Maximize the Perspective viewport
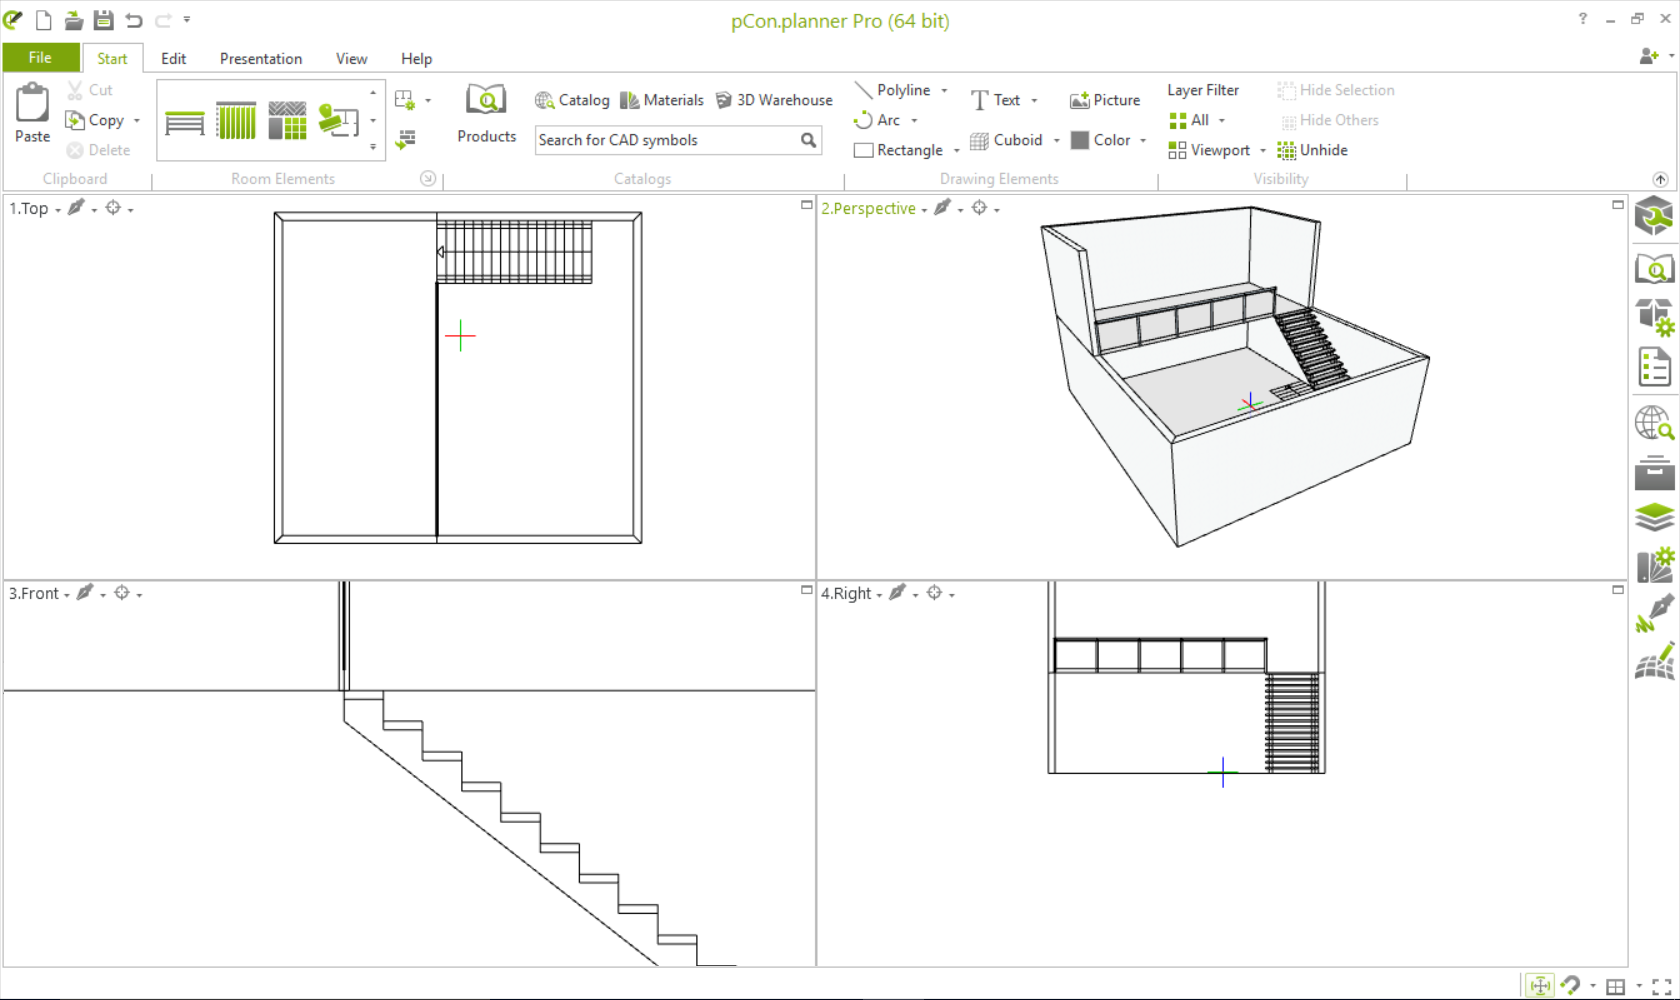1680x1000 pixels. pos(1617,205)
